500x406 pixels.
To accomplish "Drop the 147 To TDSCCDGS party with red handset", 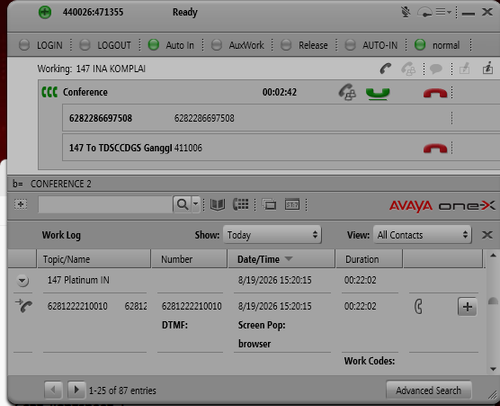I will pyautogui.click(x=435, y=148).
